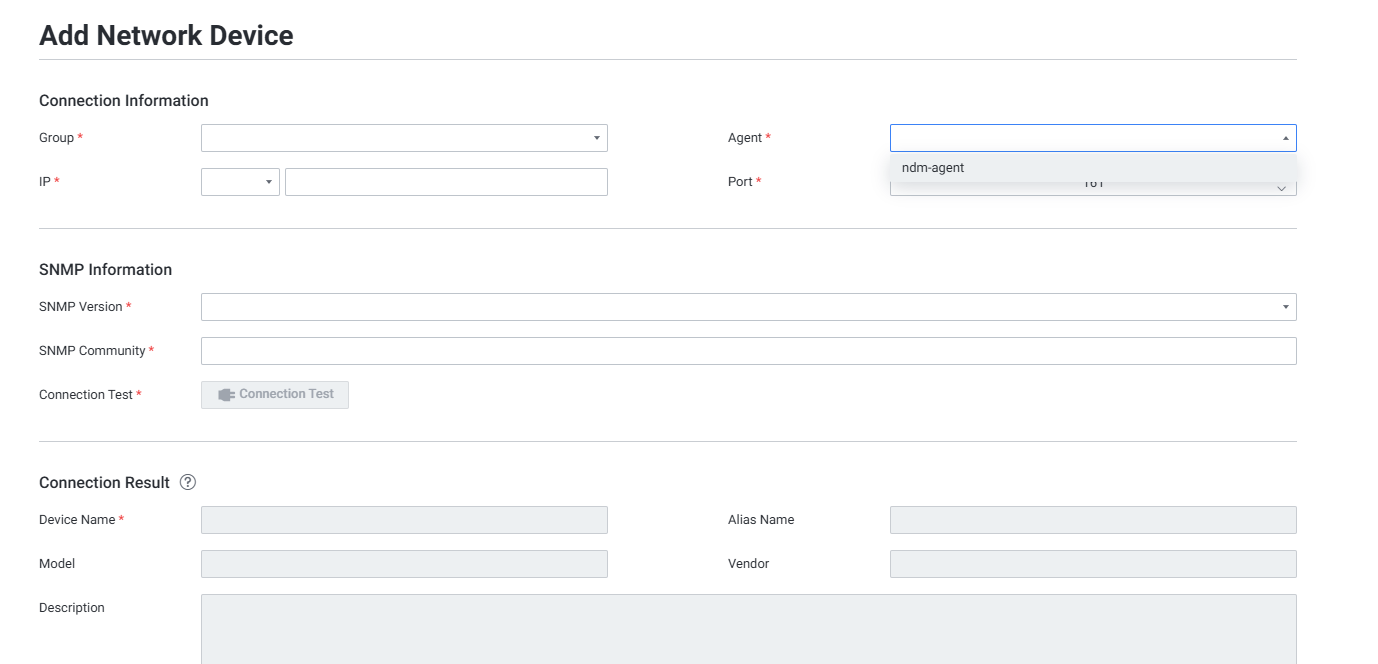Click the SNMP Version label
The height and width of the screenshot is (664, 1378).
81,307
